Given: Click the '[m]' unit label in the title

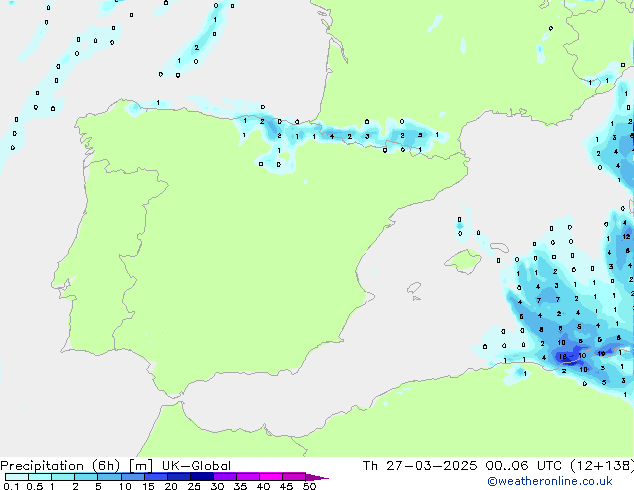Looking at the screenshot, I should tap(140, 466).
